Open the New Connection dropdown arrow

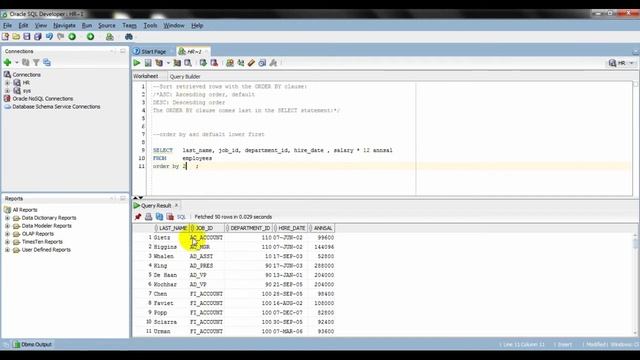click(x=17, y=62)
